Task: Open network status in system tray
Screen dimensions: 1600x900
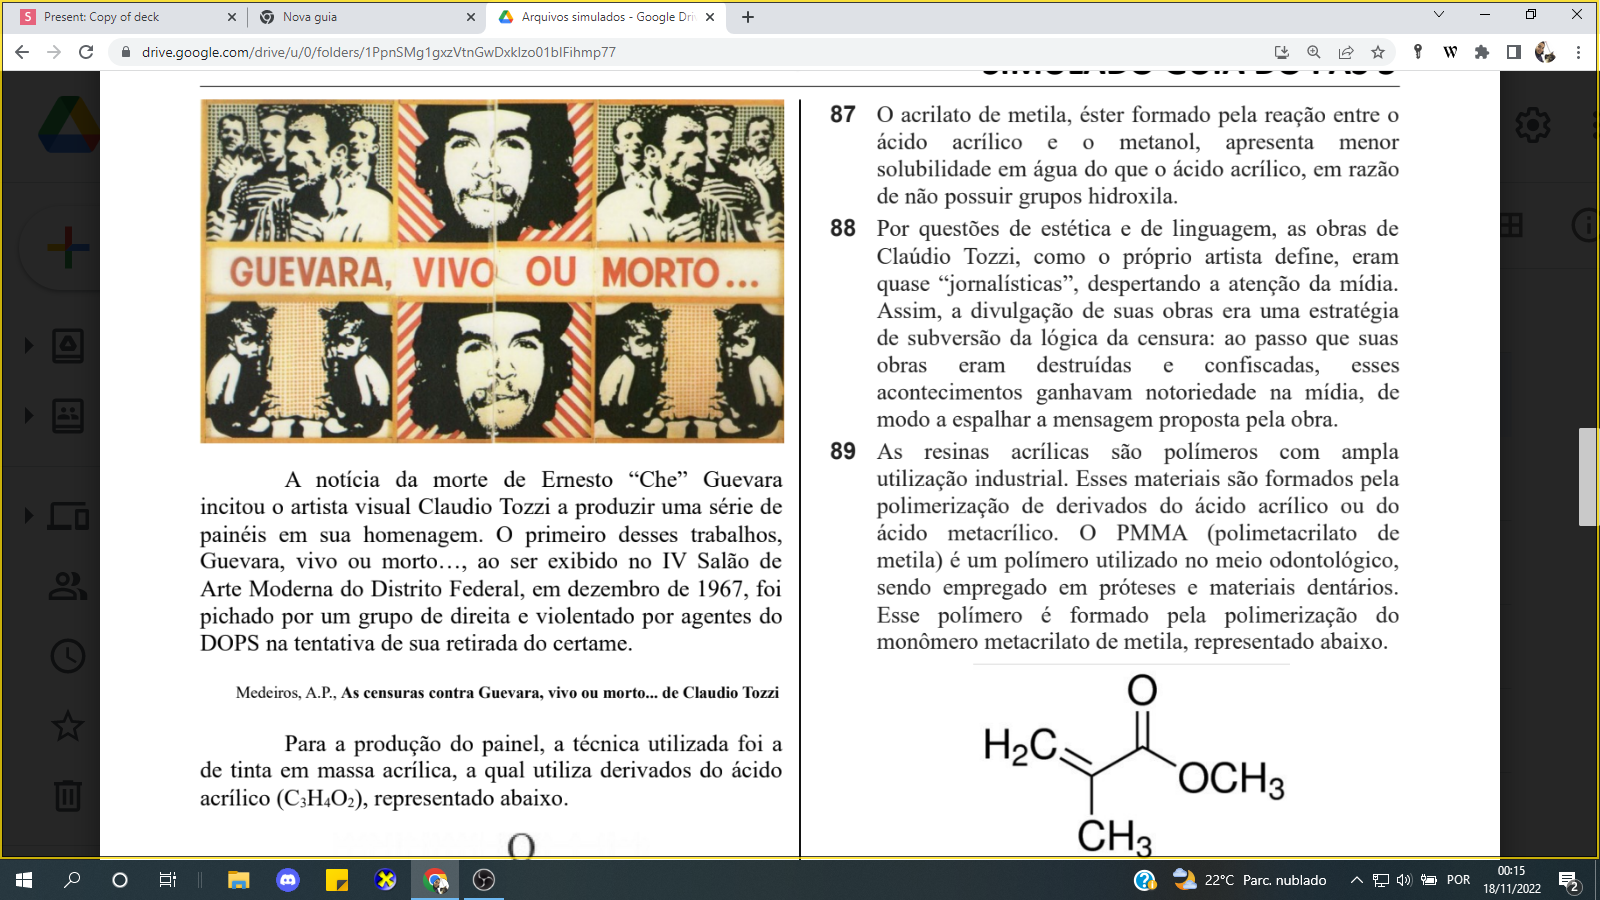Action: click(x=1381, y=880)
